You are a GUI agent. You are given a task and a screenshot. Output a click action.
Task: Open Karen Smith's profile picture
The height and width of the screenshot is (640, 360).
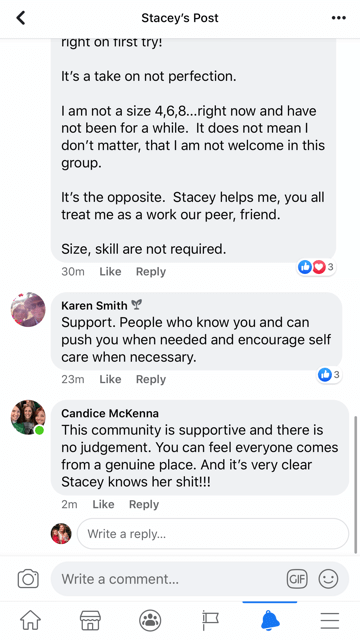pos(28,309)
